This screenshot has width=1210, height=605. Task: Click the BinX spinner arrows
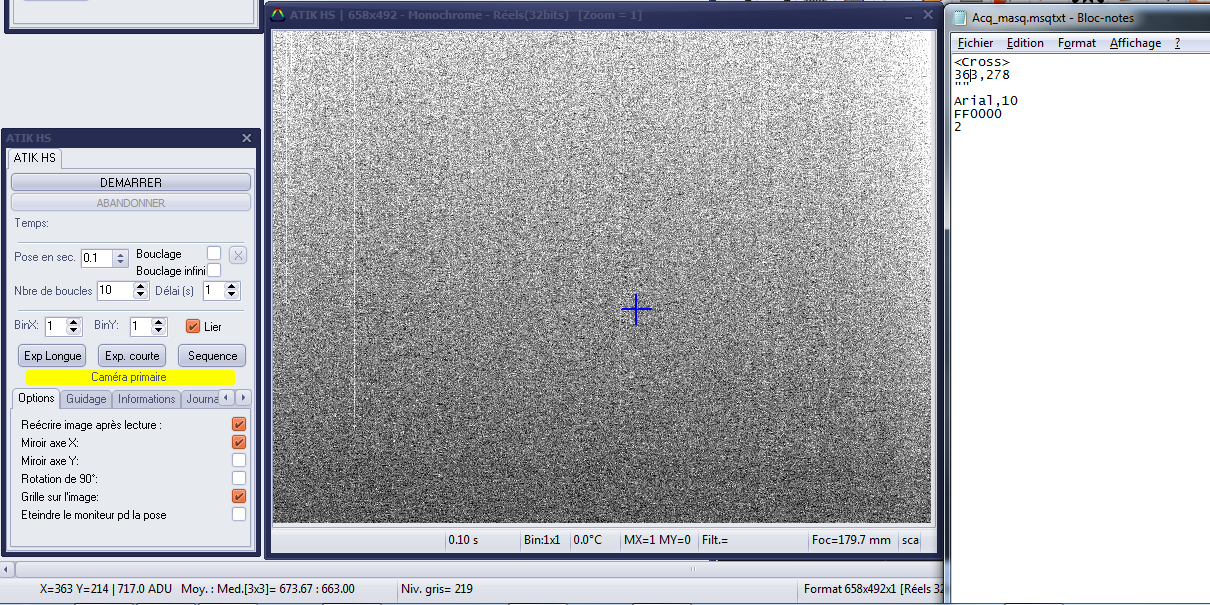[73, 326]
